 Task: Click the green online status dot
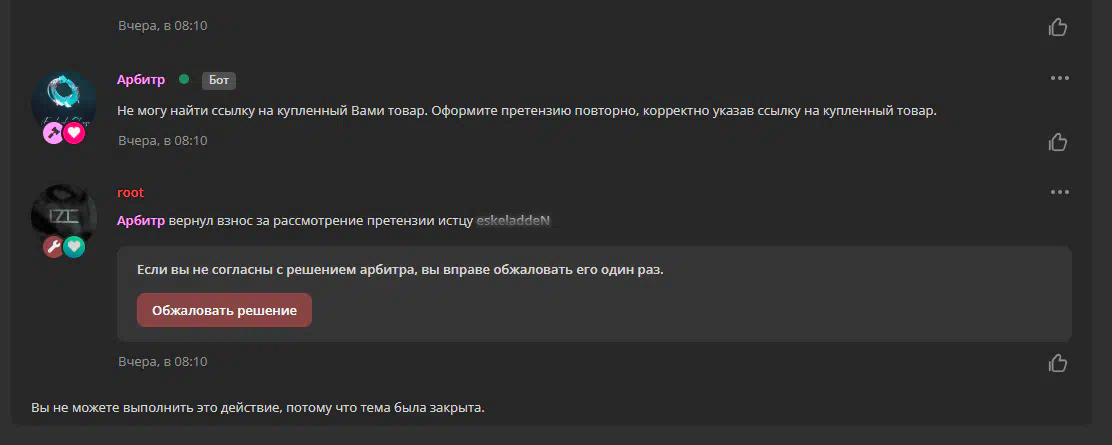click(184, 79)
